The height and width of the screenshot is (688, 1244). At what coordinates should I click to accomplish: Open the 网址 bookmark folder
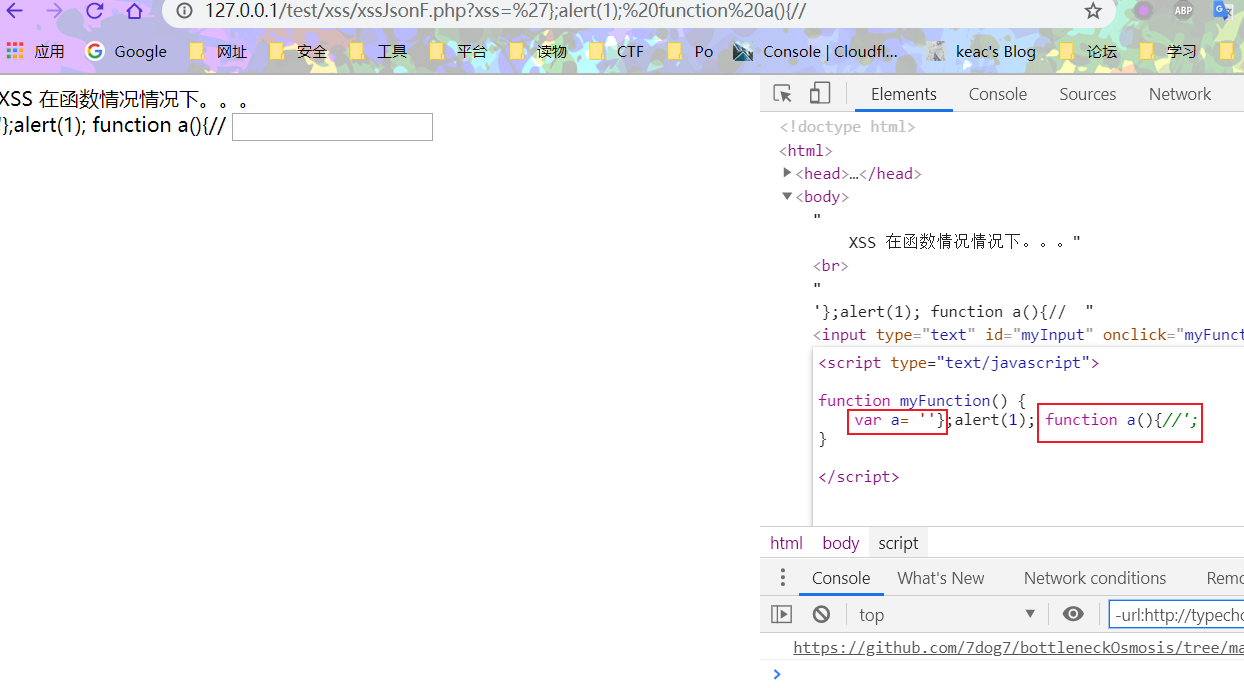pos(218,51)
